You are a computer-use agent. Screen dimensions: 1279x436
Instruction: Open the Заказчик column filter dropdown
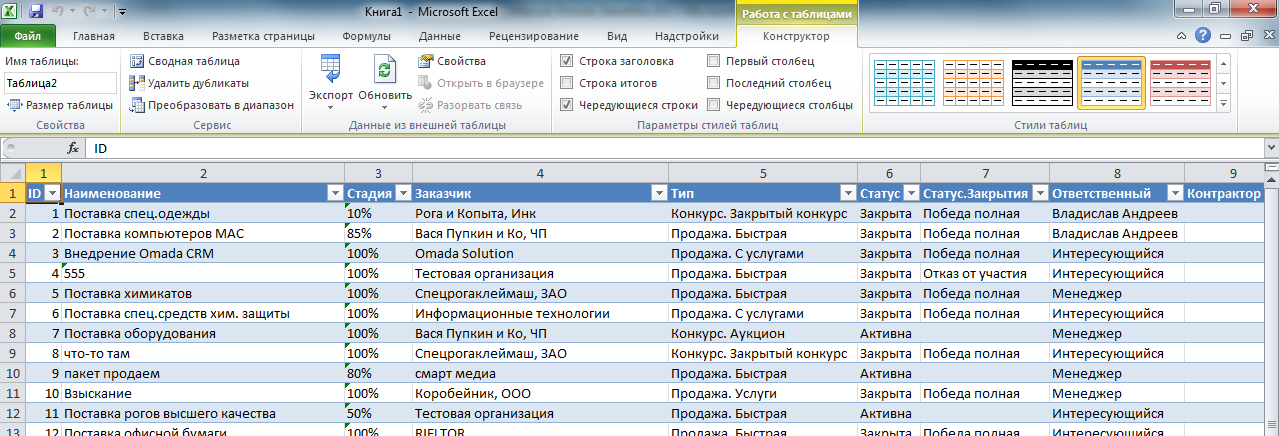pyautogui.click(x=659, y=193)
